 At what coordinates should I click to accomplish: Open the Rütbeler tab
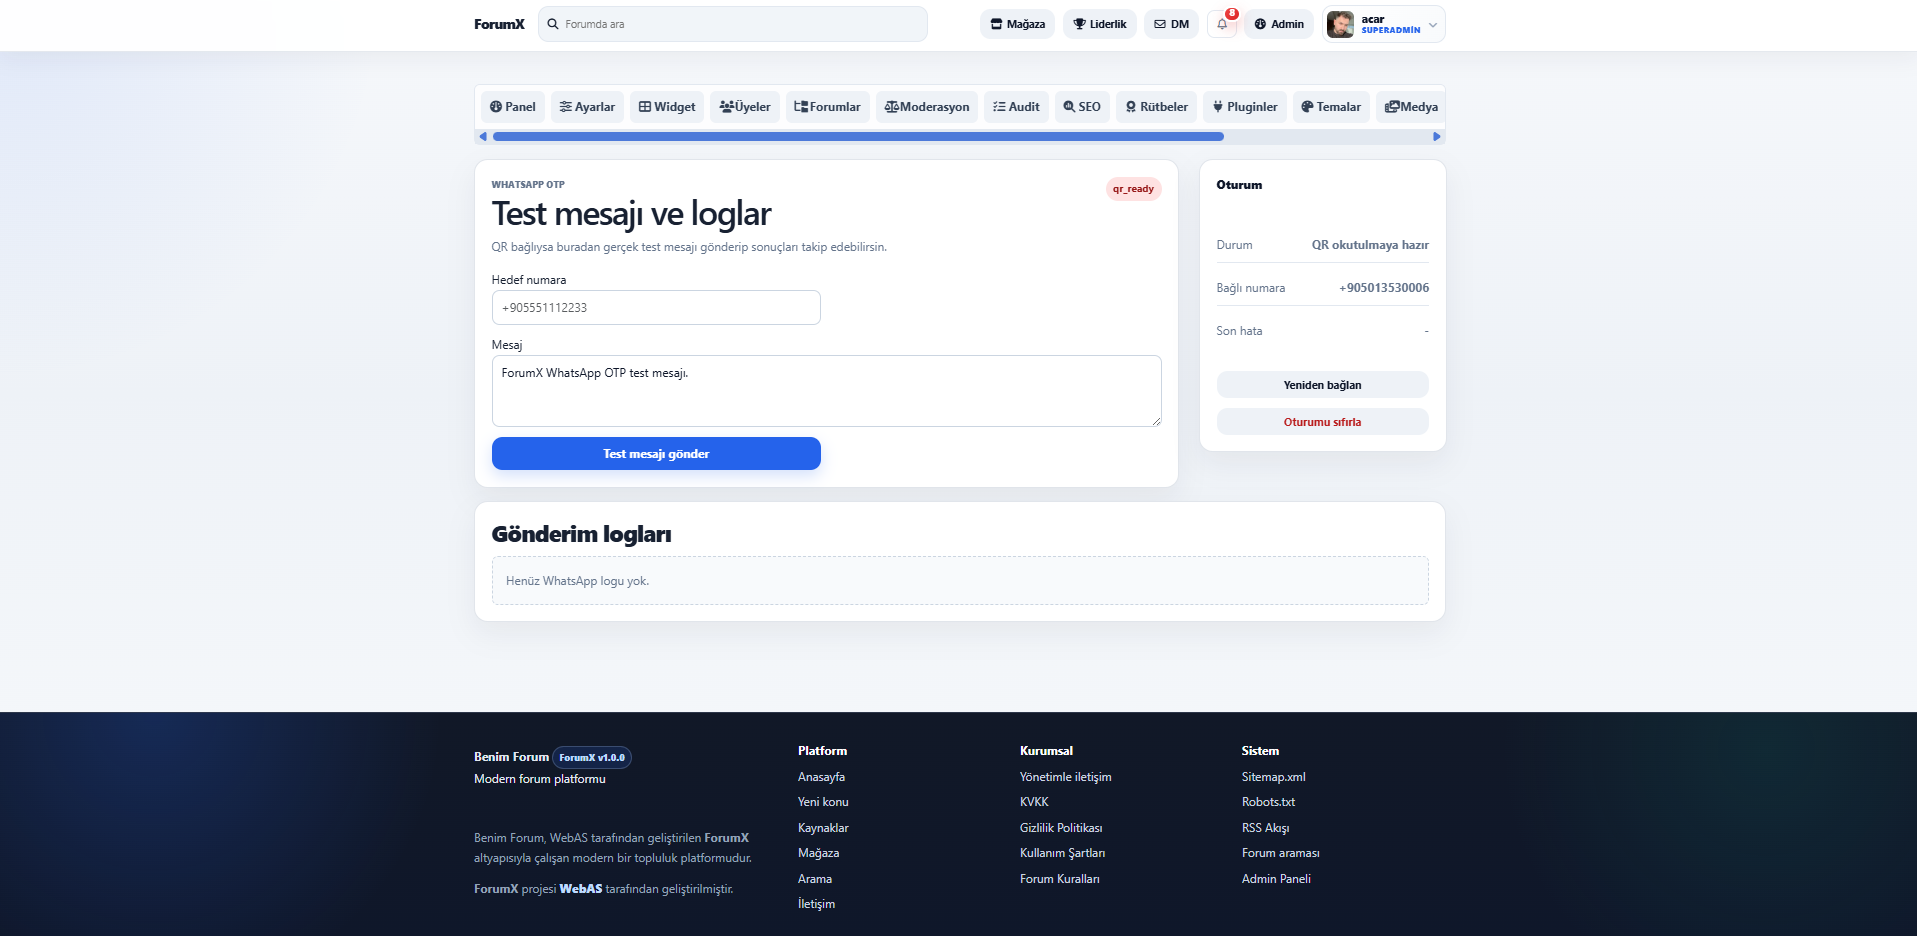tap(1157, 107)
